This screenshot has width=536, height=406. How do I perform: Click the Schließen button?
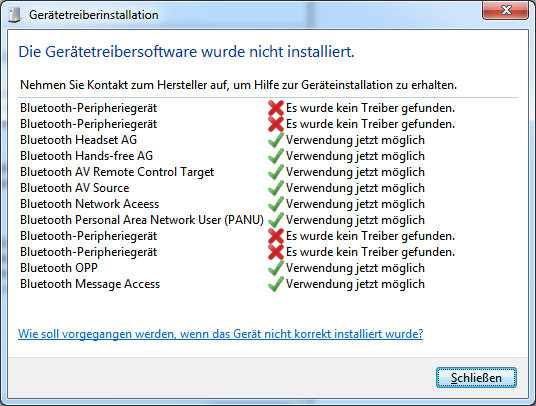(476, 378)
